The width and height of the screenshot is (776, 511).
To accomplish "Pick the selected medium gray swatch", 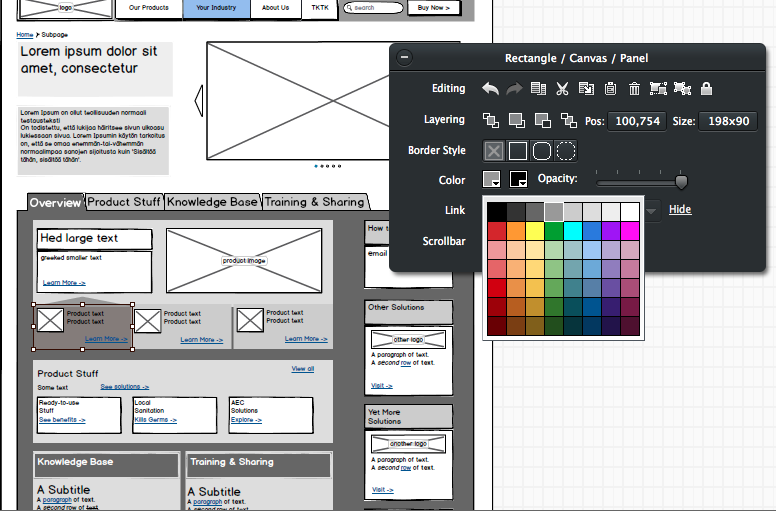I will (x=554, y=212).
